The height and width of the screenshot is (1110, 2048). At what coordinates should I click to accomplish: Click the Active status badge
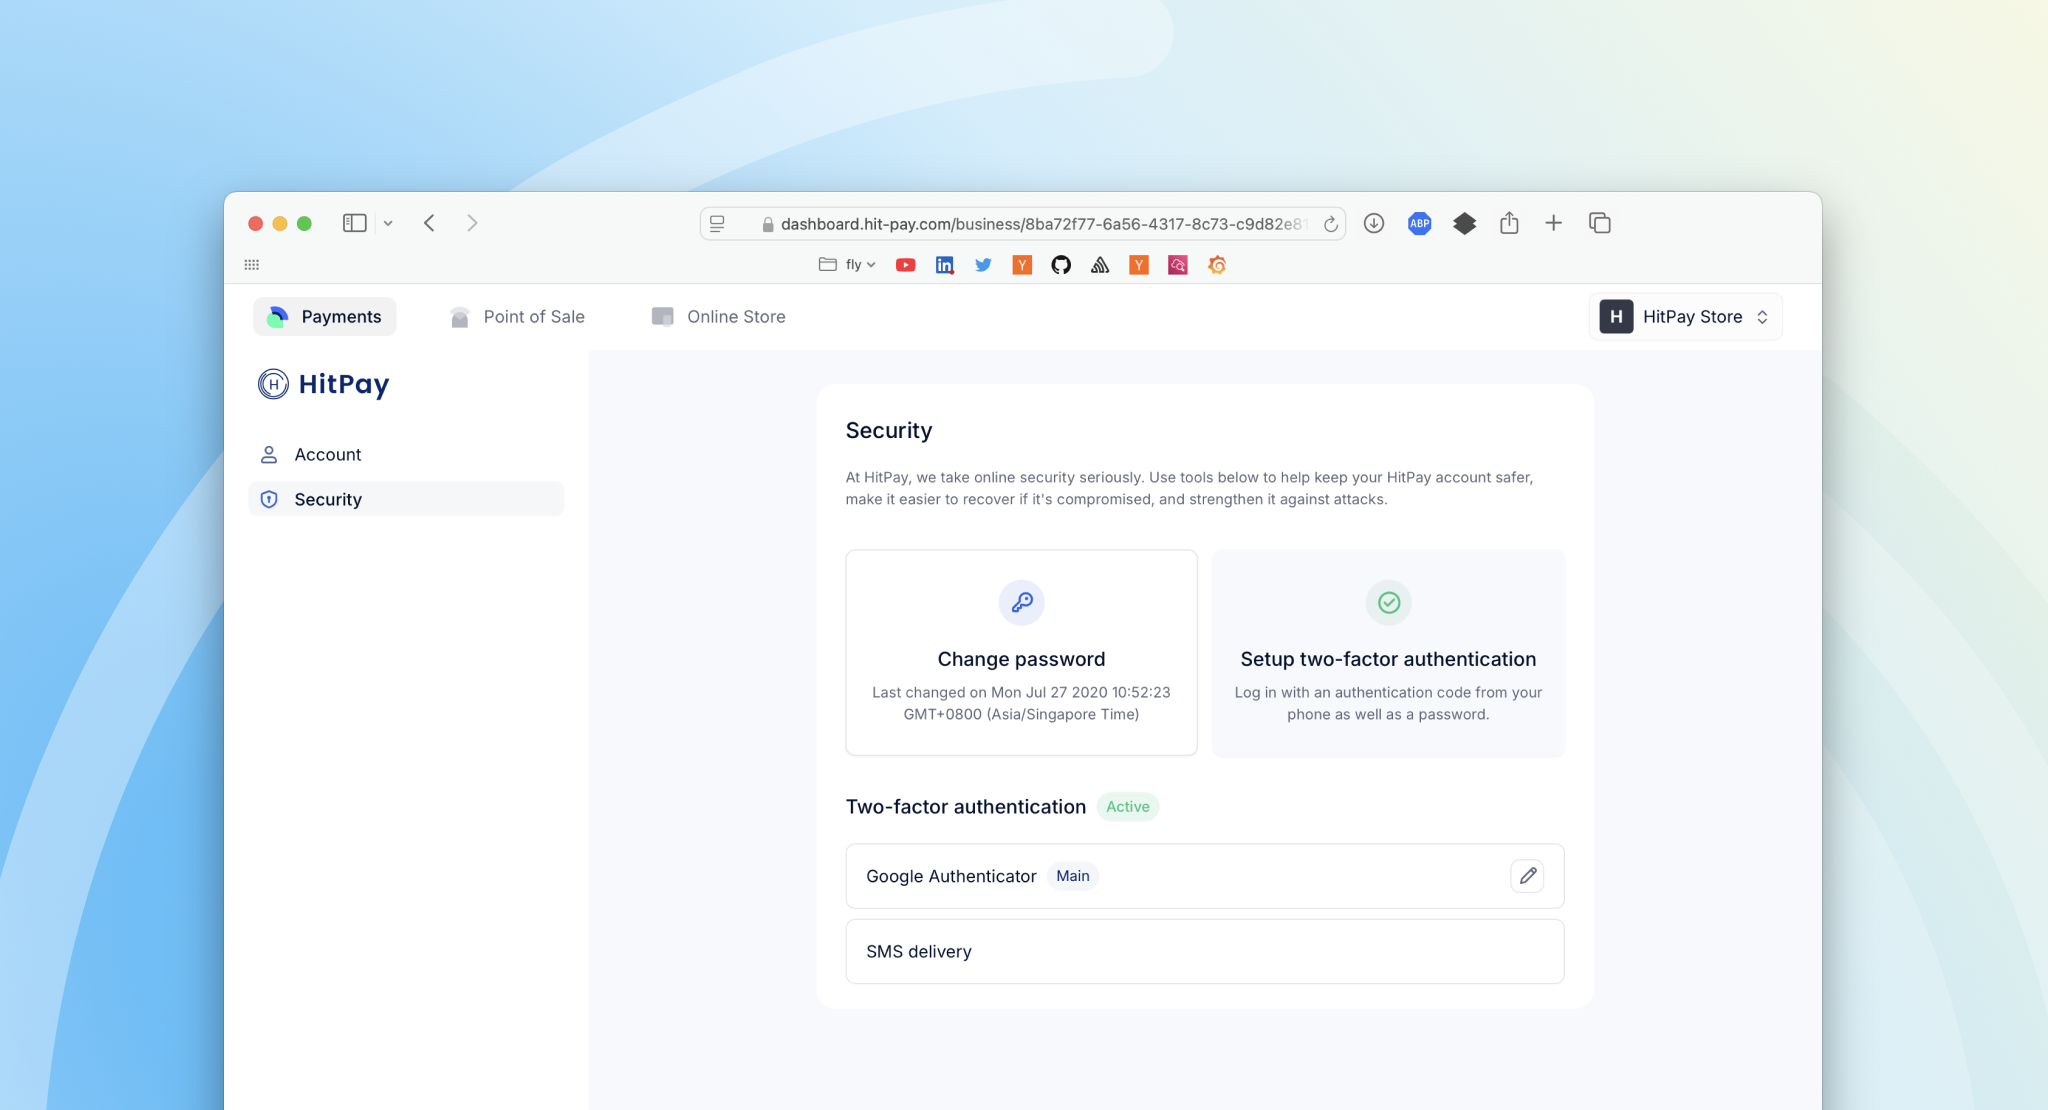click(1128, 807)
